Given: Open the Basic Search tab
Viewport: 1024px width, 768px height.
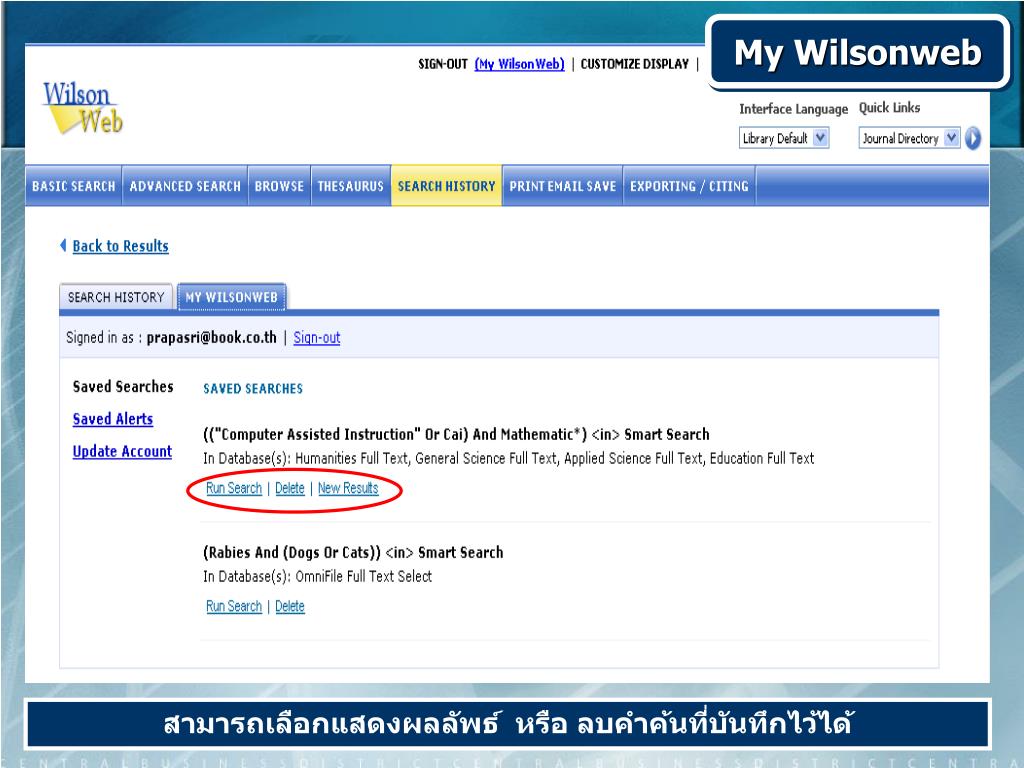Looking at the screenshot, I should tap(74, 186).
